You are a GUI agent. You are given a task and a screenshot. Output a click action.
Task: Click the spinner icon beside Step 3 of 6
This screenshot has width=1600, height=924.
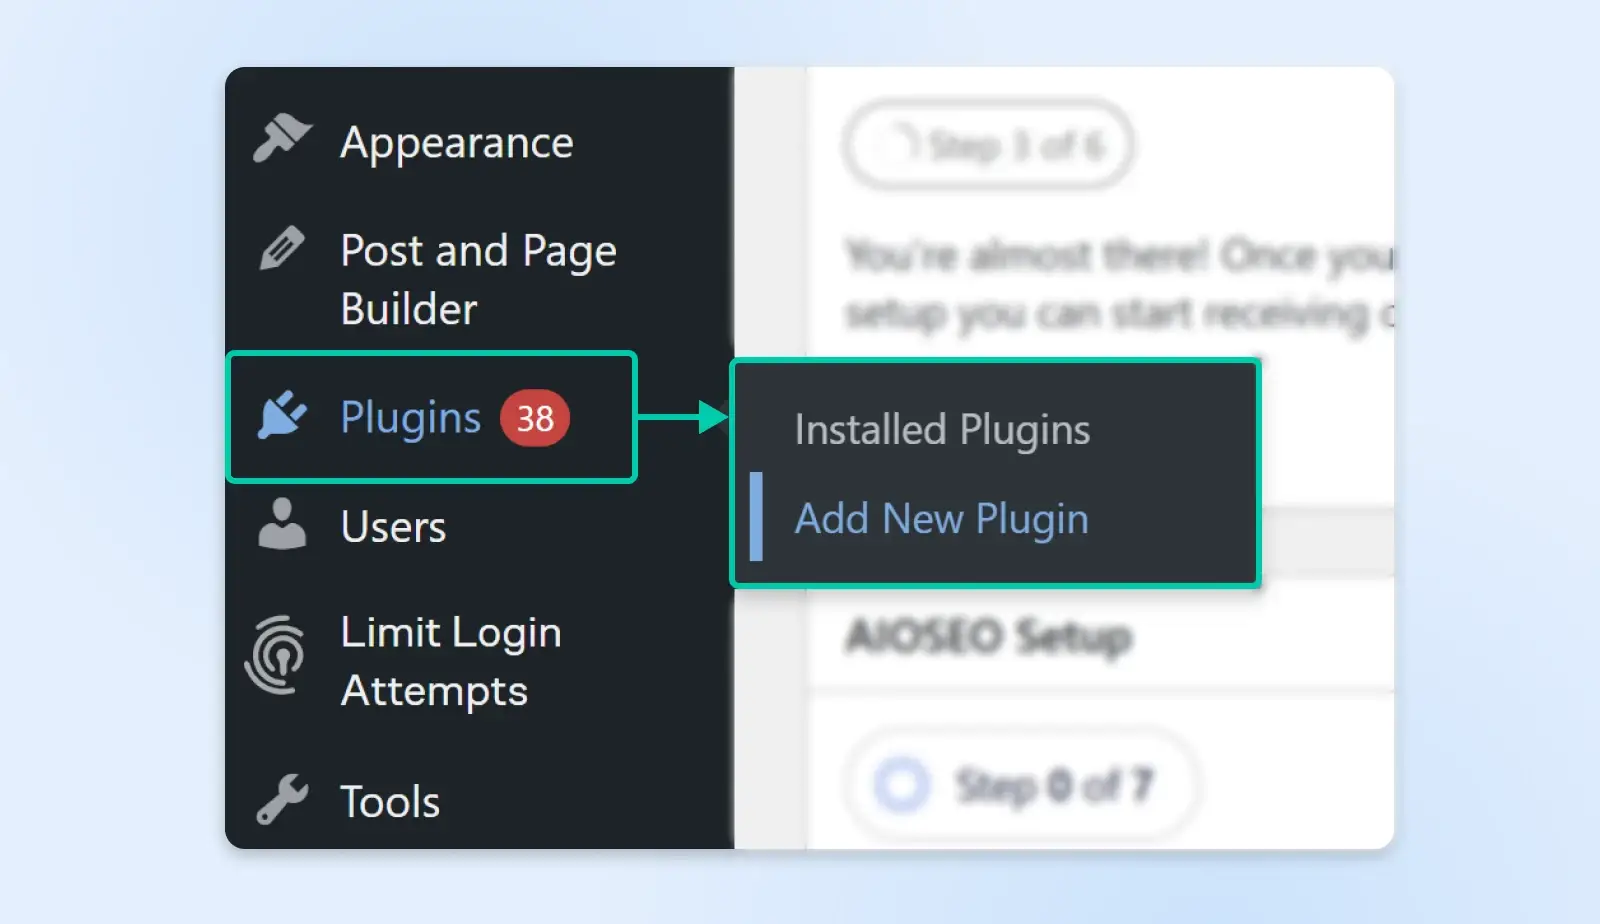[897, 145]
